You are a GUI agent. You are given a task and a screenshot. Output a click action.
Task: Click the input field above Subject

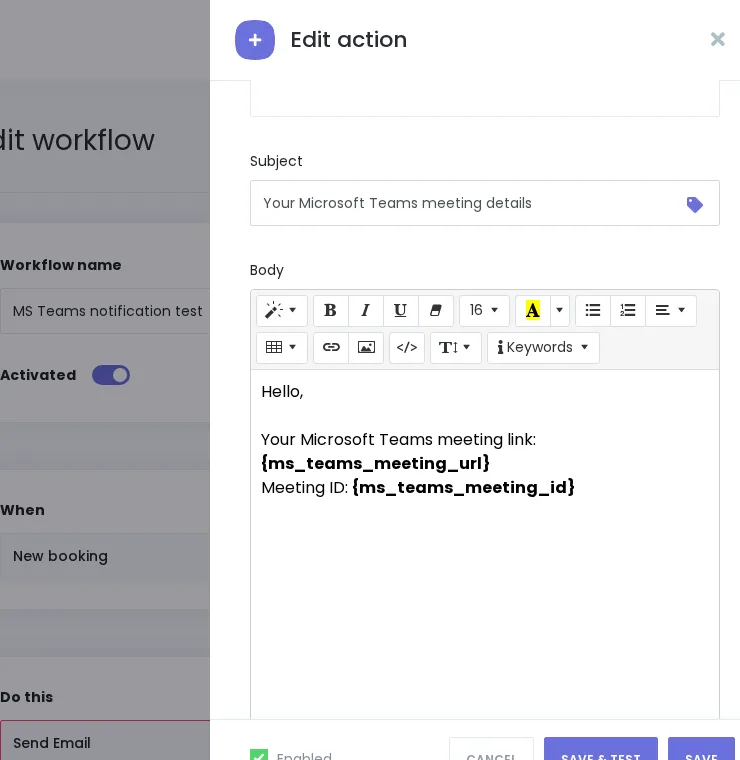[485, 98]
